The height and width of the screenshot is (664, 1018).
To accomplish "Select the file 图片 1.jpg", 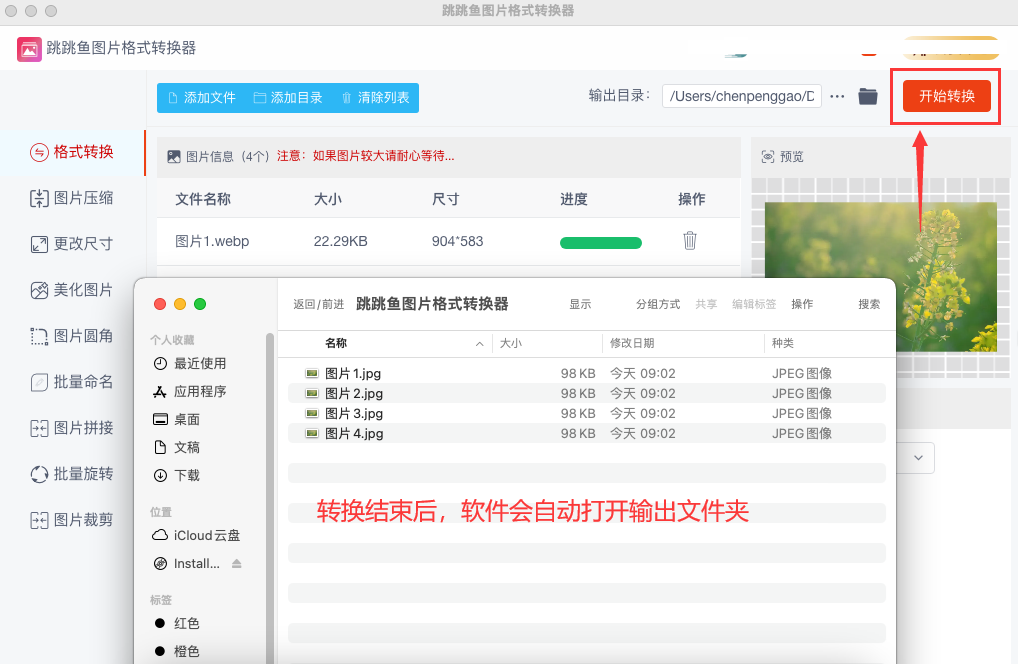I will pyautogui.click(x=587, y=373).
